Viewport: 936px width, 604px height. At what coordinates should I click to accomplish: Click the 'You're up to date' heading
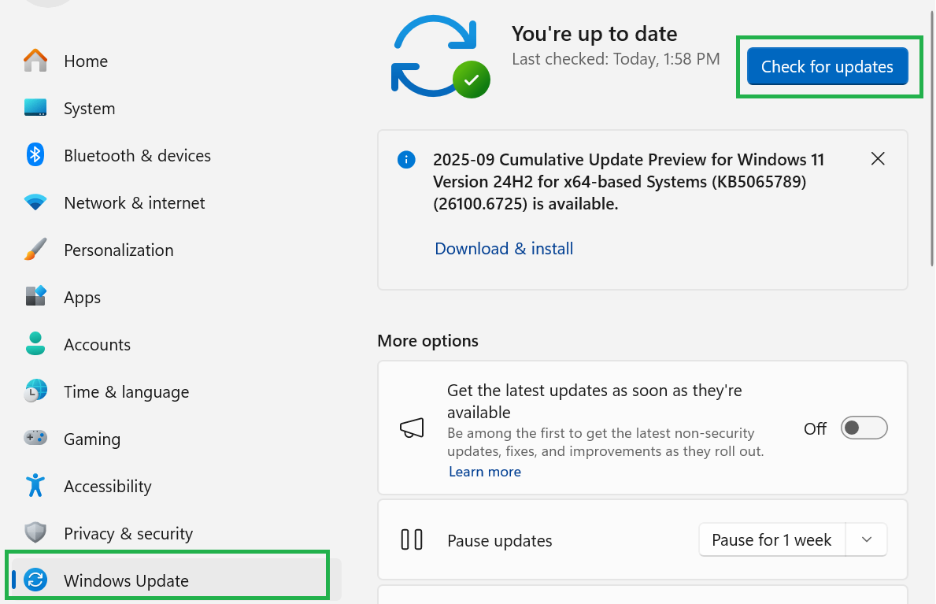[x=595, y=33]
